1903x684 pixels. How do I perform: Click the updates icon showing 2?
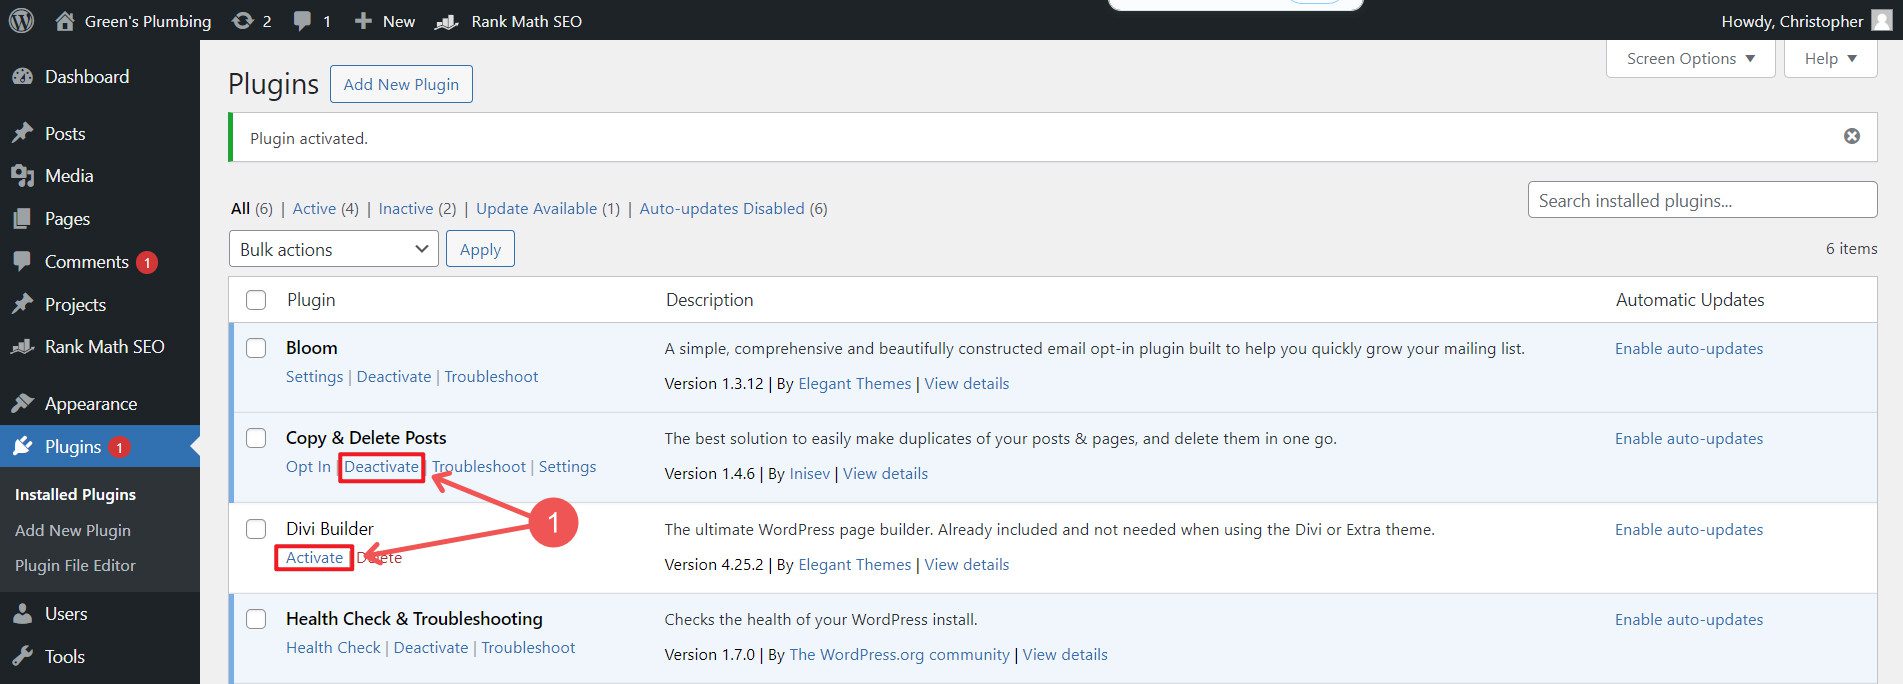(x=242, y=20)
